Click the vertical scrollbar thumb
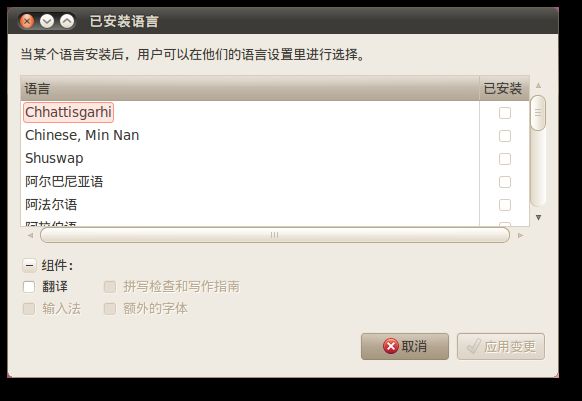The image size is (582, 401). [538, 113]
